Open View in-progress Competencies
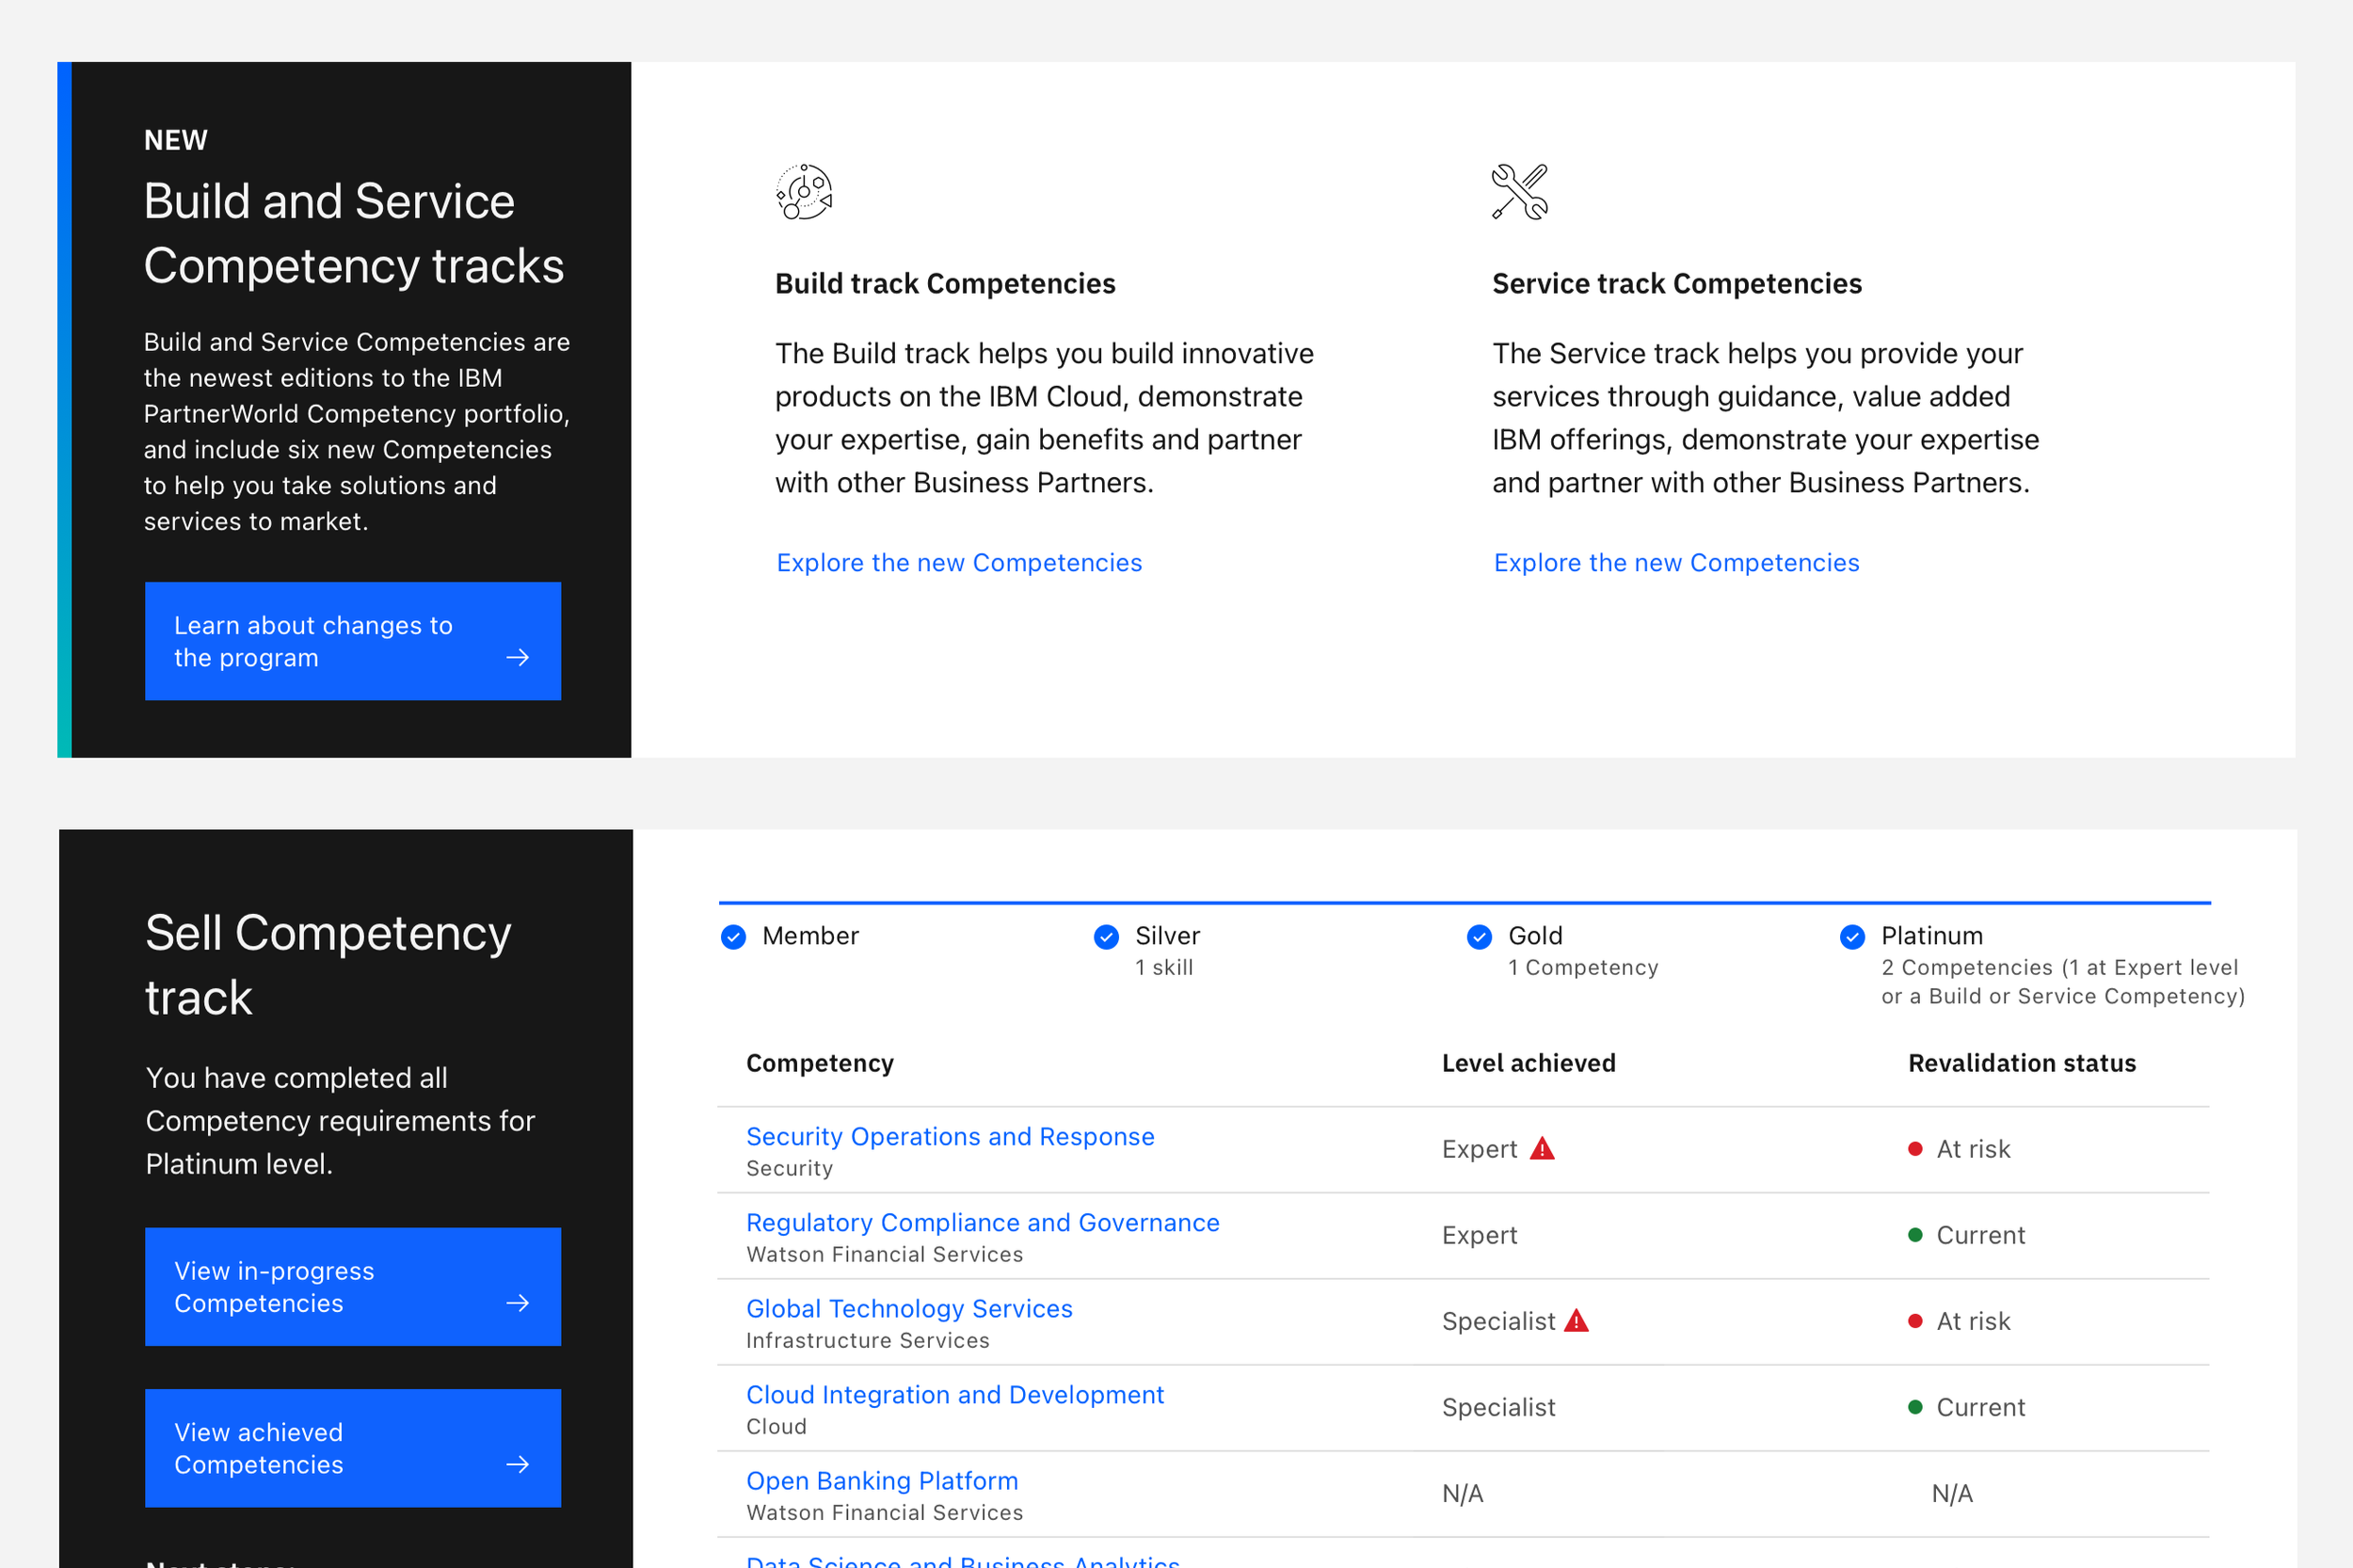Viewport: 2353px width, 1568px height. point(353,1287)
